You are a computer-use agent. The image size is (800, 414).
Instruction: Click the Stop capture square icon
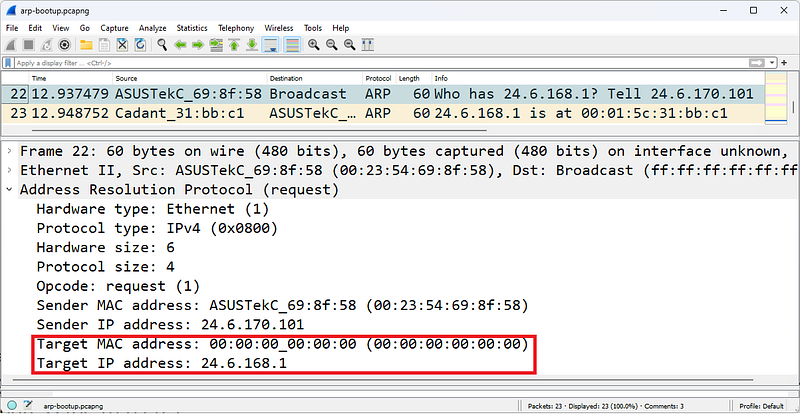click(x=29, y=45)
